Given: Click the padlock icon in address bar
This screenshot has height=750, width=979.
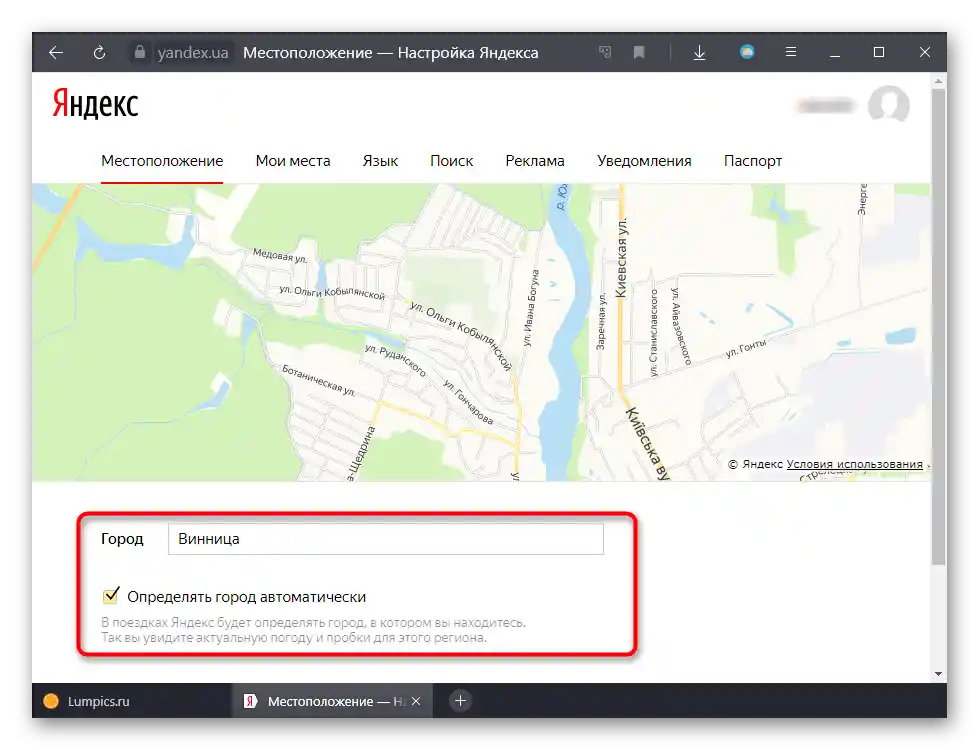Looking at the screenshot, I should point(140,52).
